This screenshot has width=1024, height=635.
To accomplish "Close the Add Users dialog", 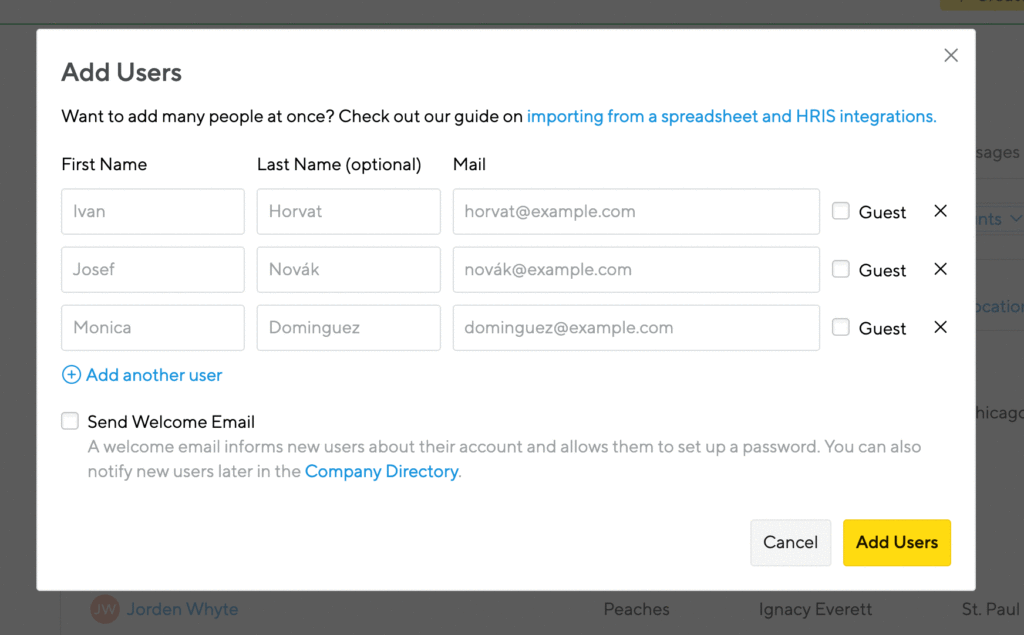I will coord(951,56).
